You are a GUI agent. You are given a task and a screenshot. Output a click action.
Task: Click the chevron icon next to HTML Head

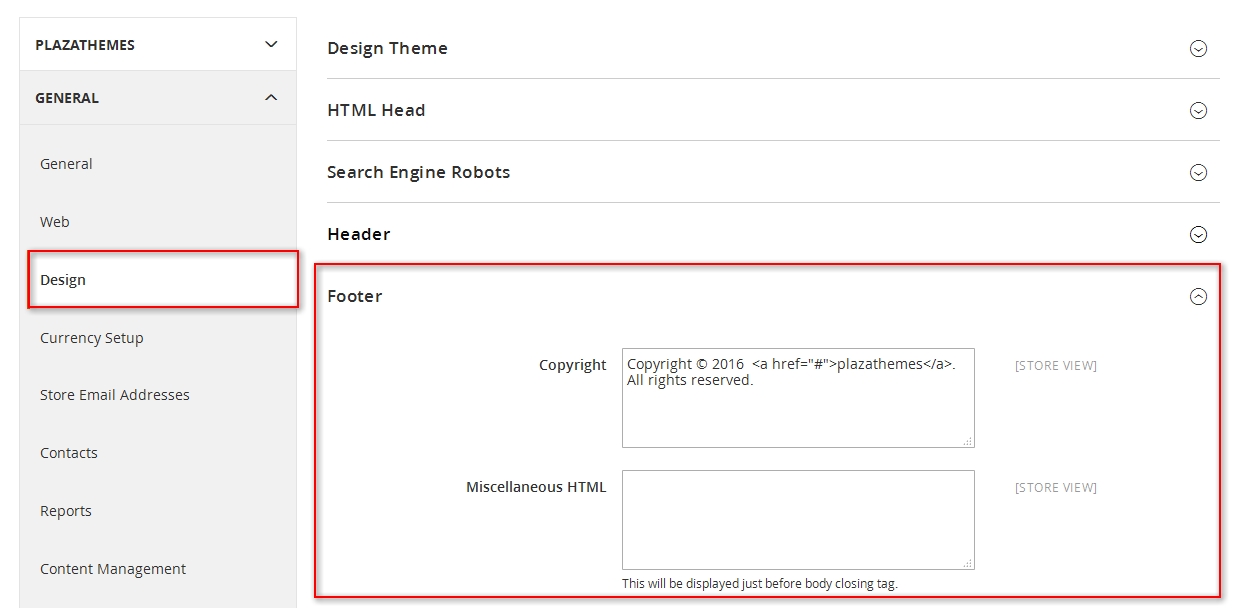1198,110
